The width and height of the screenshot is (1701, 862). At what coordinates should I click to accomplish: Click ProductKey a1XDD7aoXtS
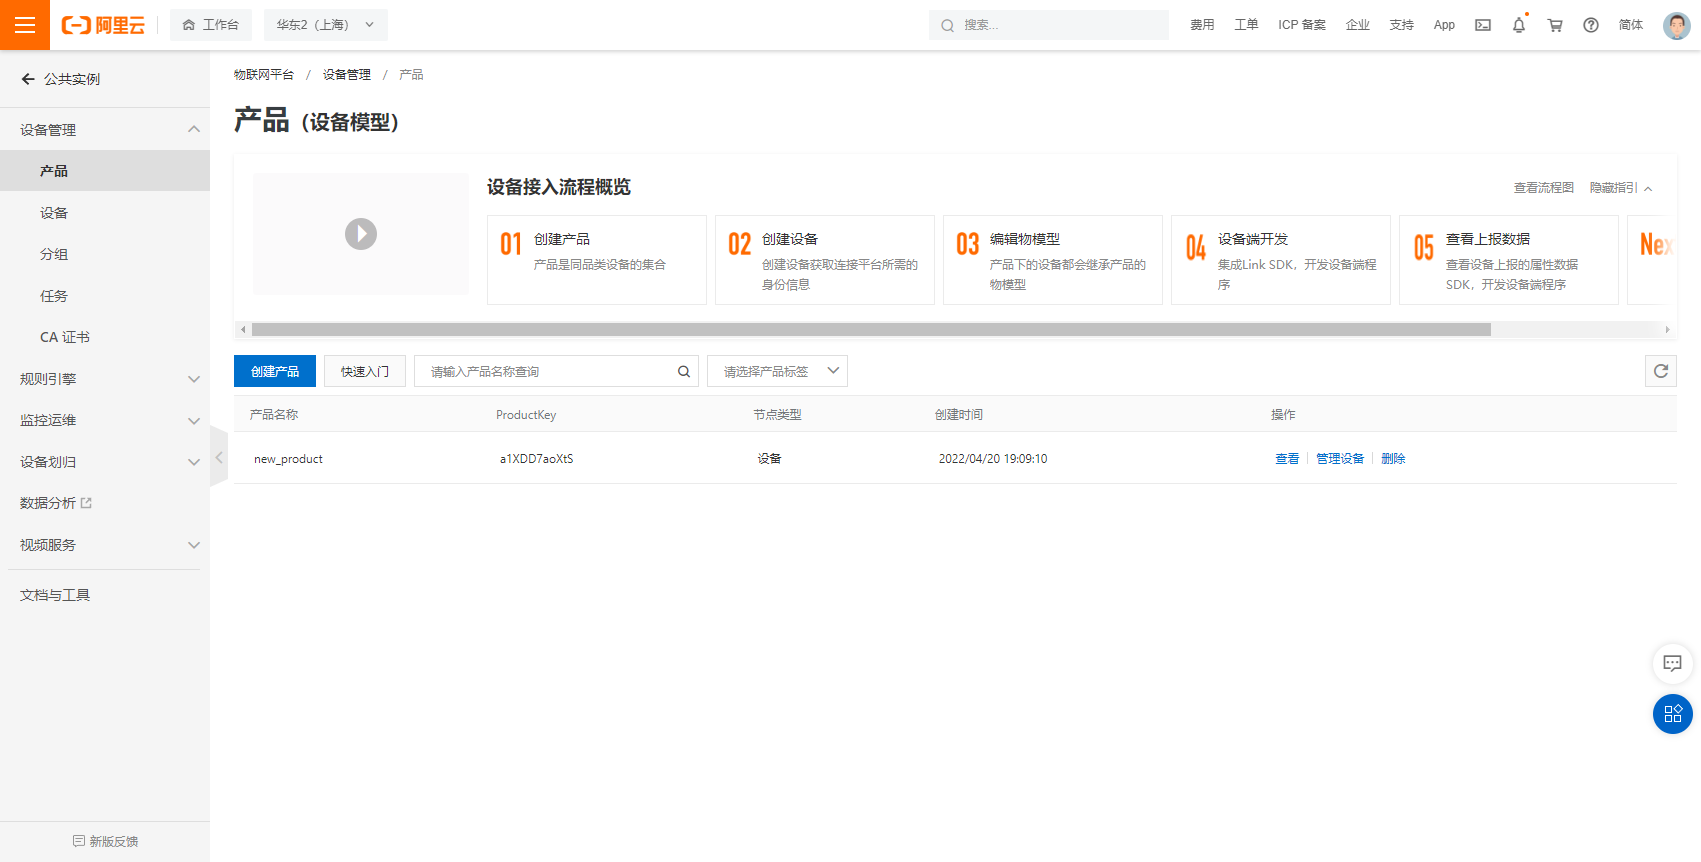click(x=536, y=459)
